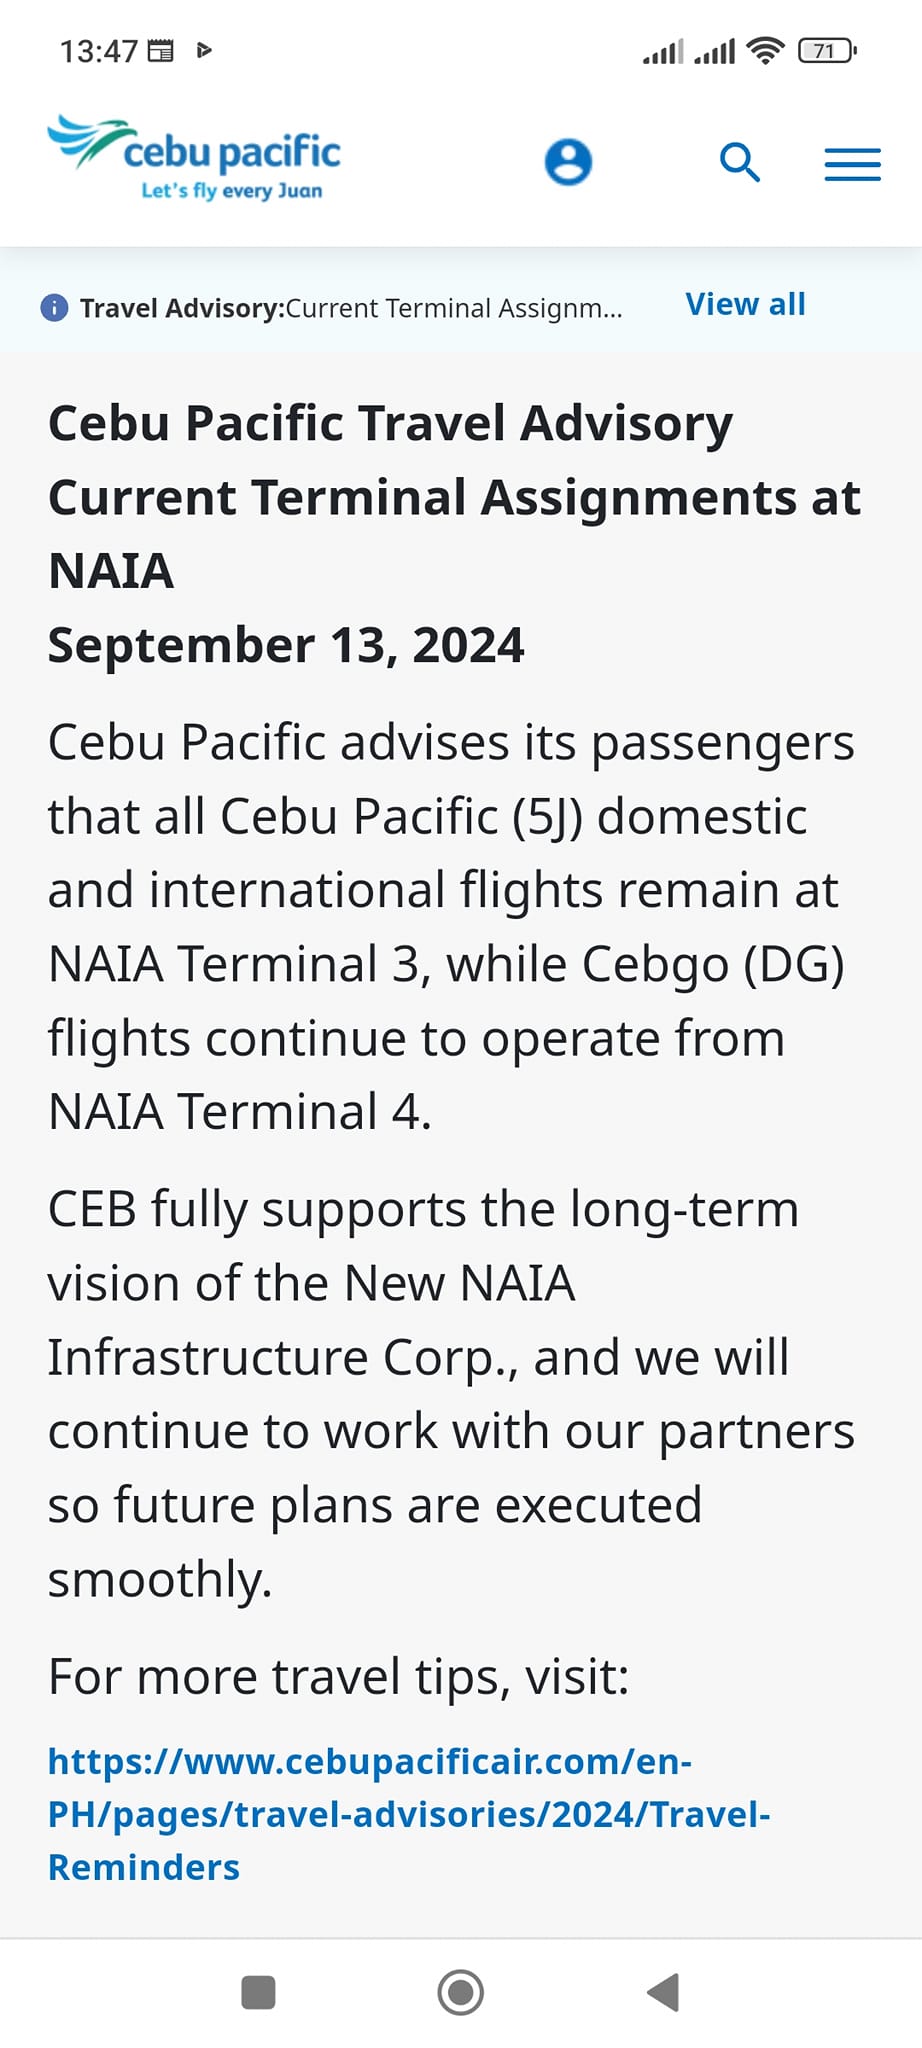Tap the first cellular signal bars icon

click(663, 50)
